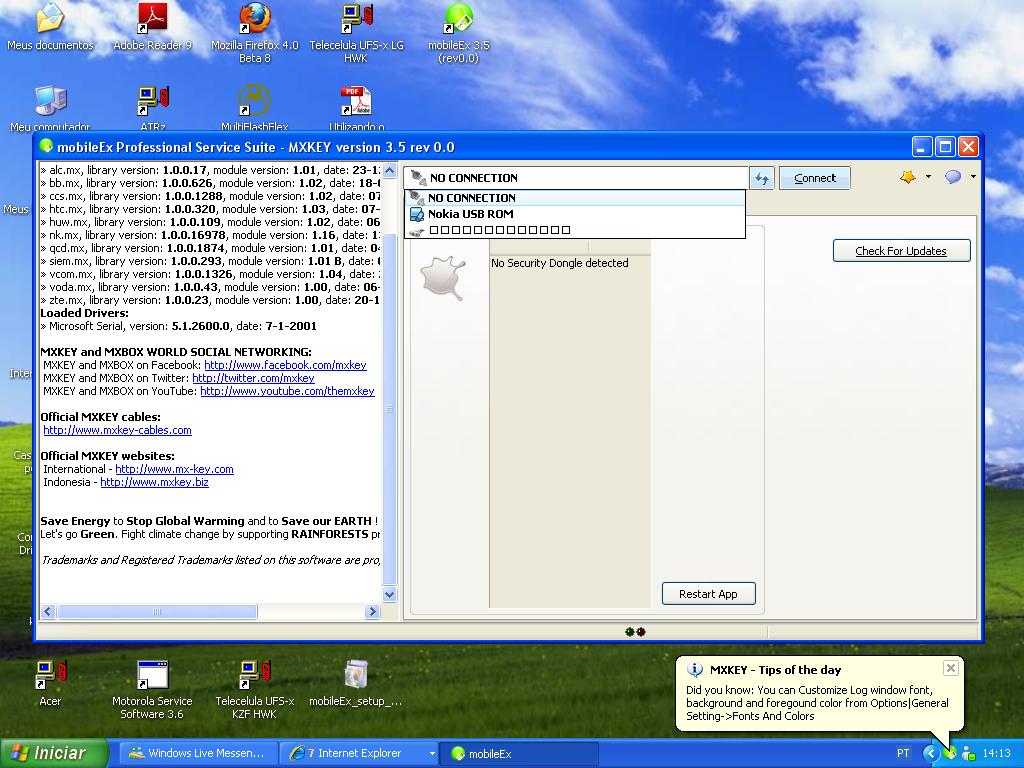Select the Telecelula UFS-x LG HWK shortcut
This screenshot has height=768, width=1024.
coord(357,33)
